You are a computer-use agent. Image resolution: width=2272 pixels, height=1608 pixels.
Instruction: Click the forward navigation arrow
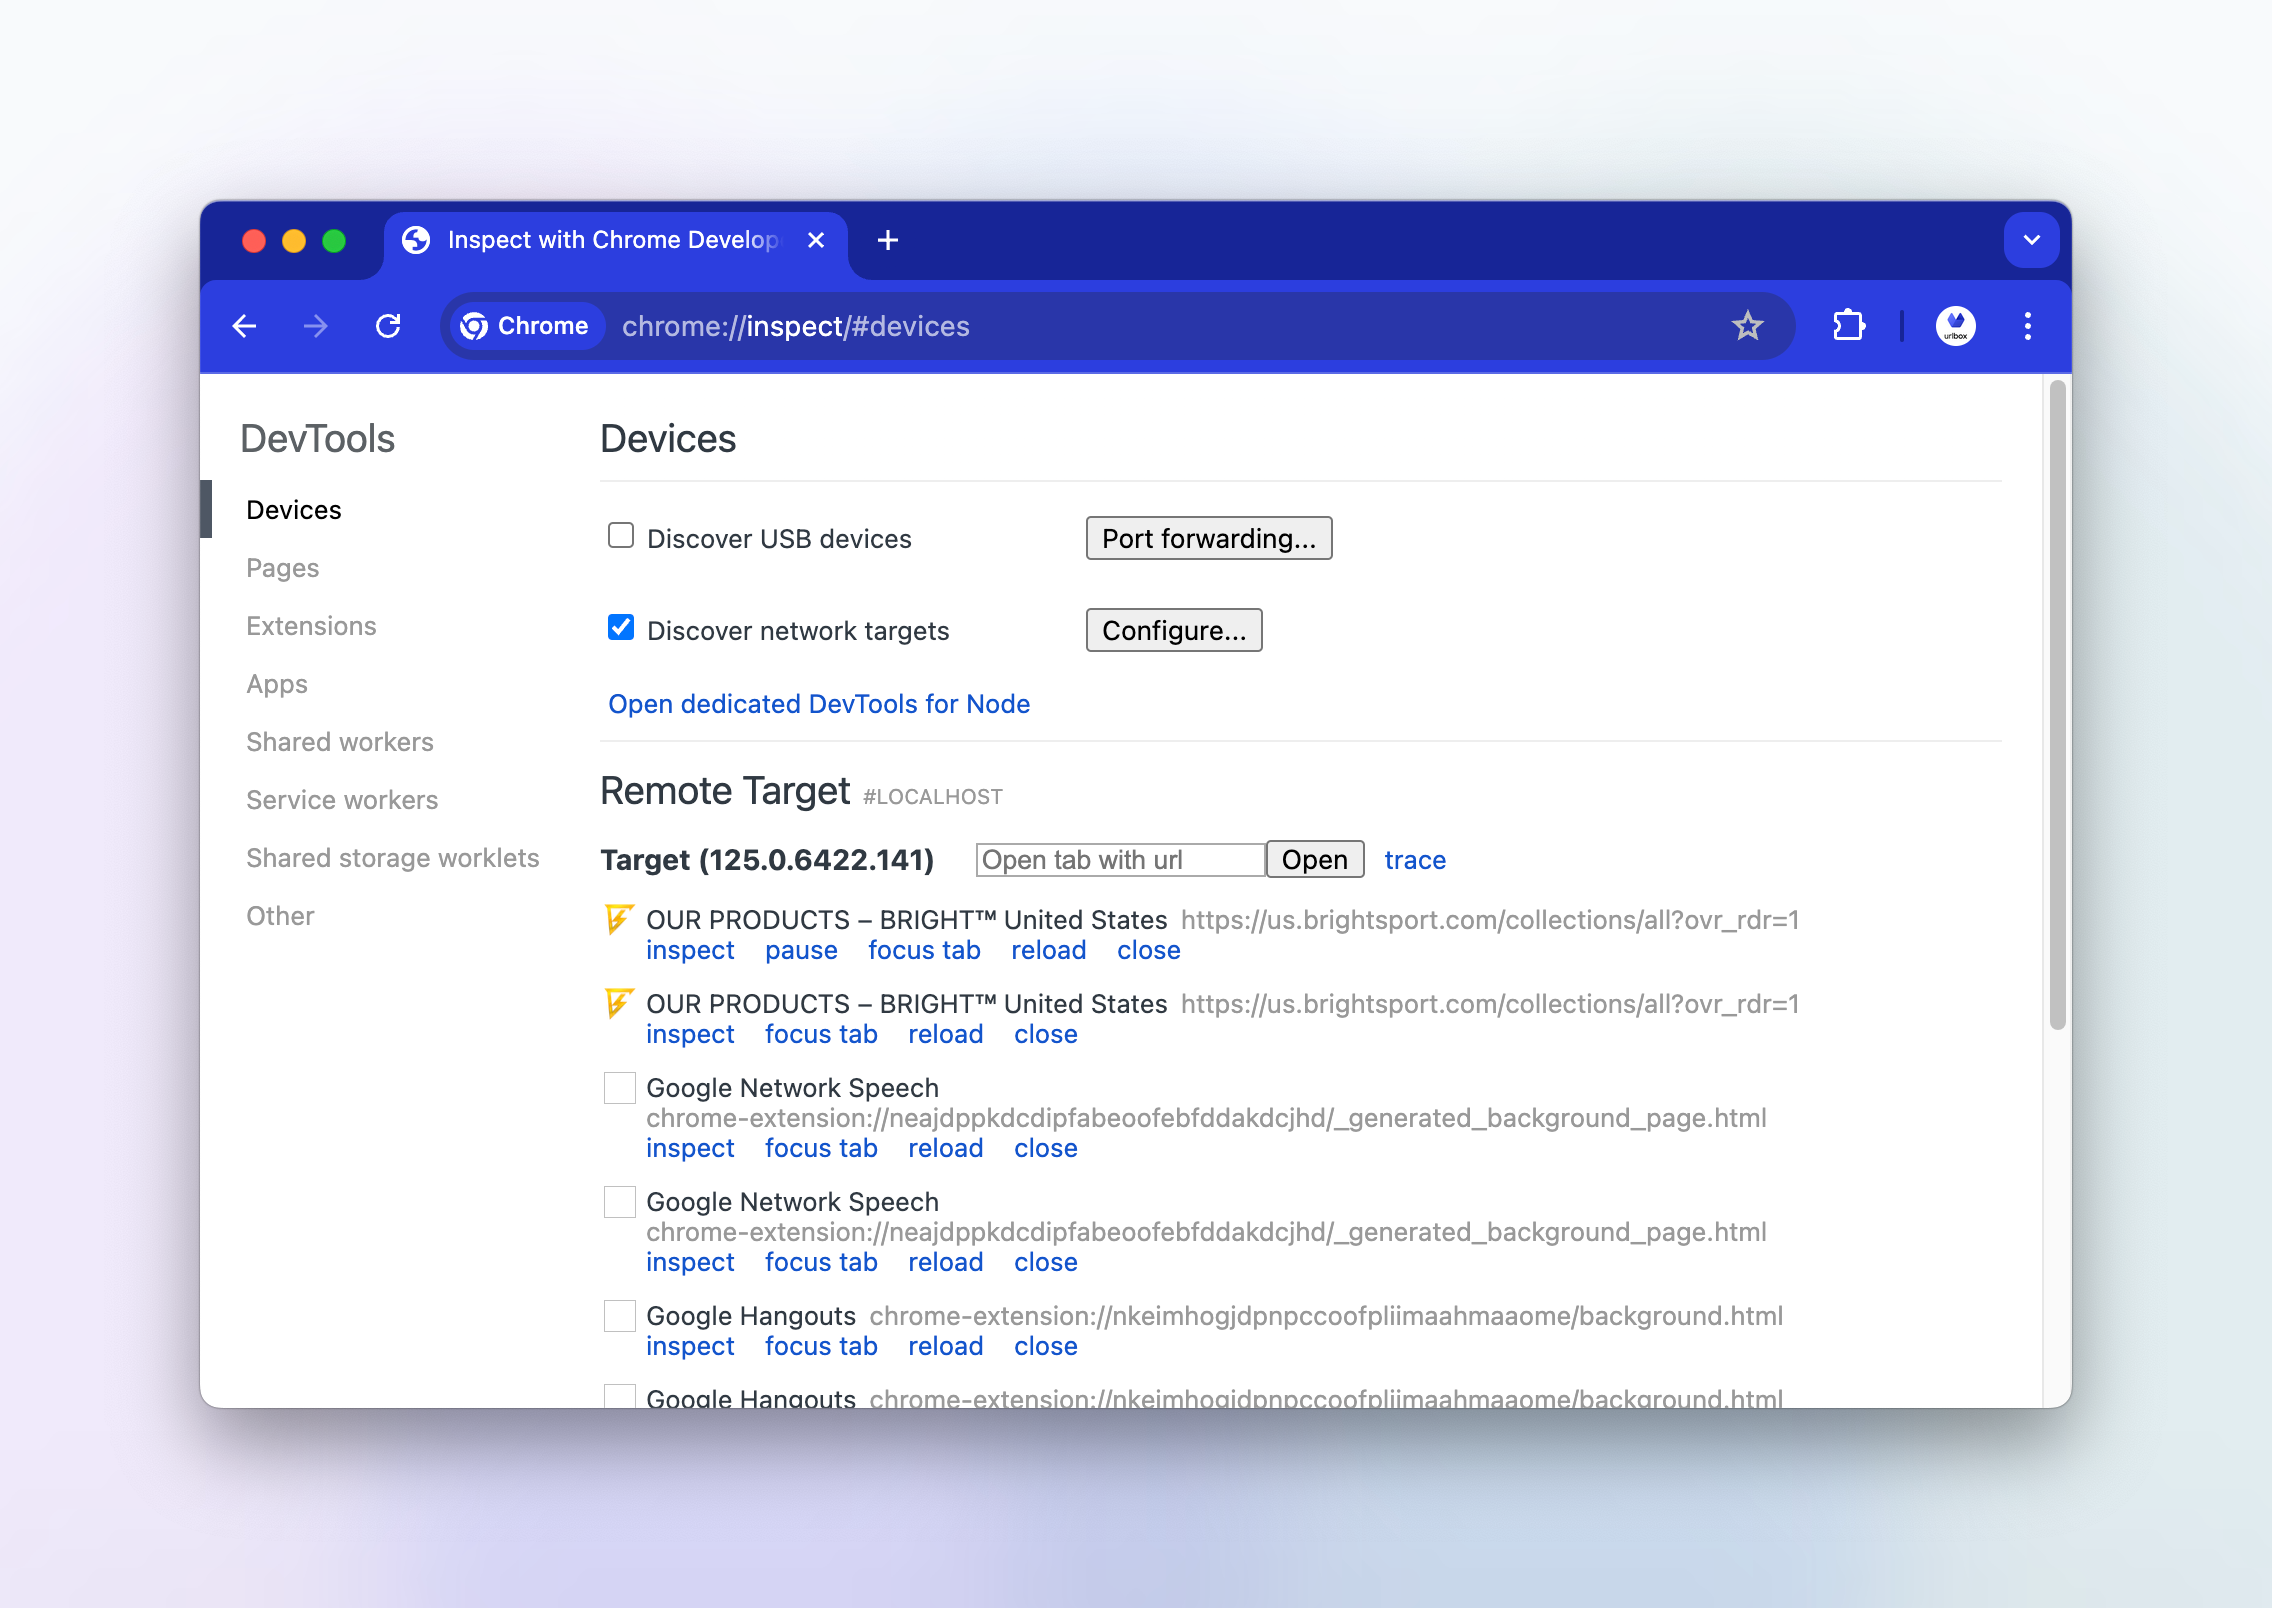(x=316, y=326)
